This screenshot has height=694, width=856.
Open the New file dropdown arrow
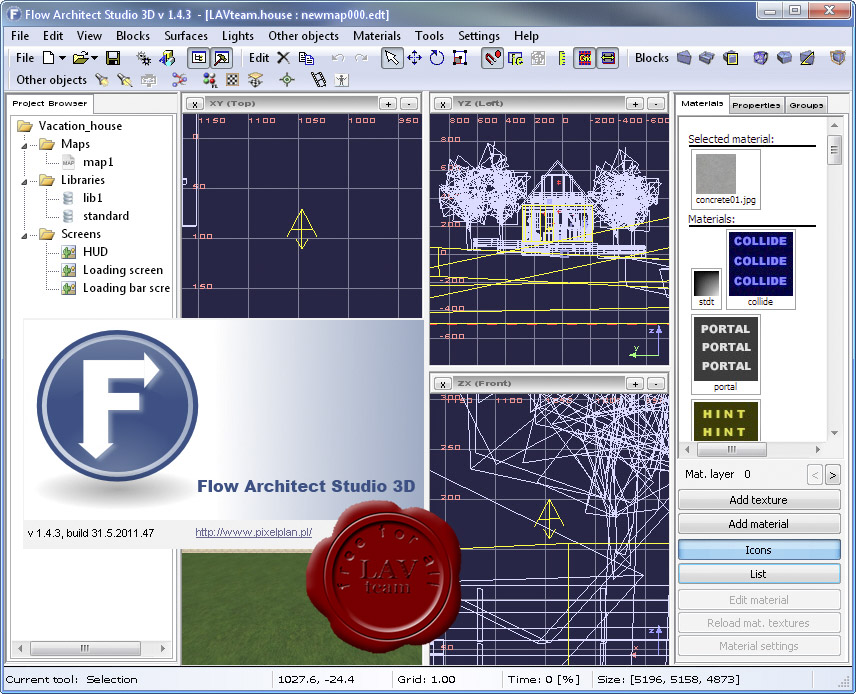click(x=62, y=58)
